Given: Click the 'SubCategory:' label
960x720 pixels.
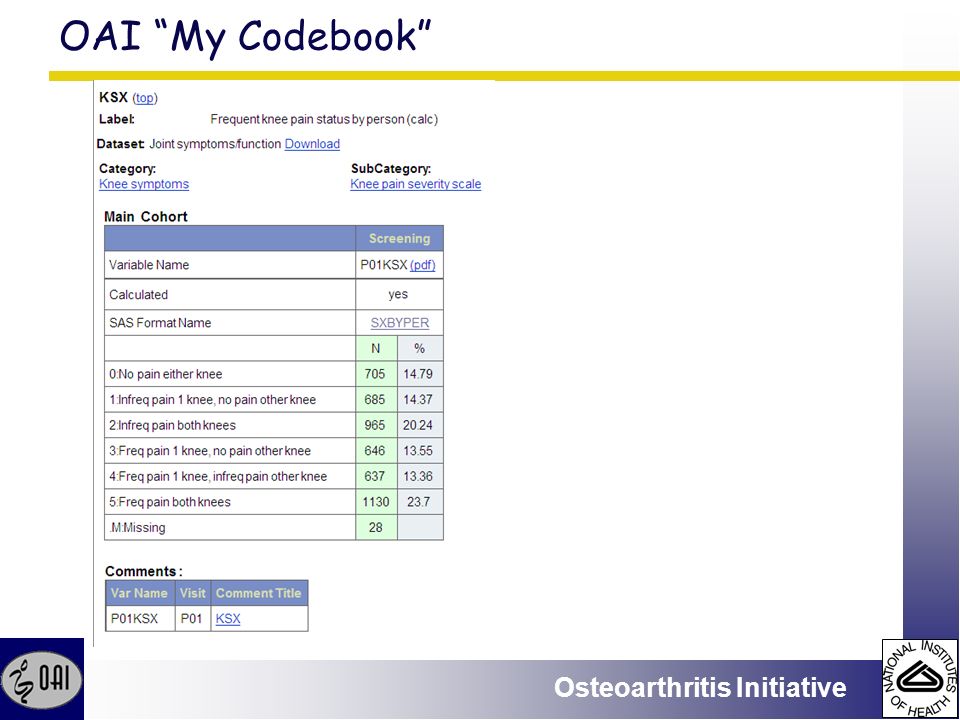Looking at the screenshot, I should coord(391,168).
